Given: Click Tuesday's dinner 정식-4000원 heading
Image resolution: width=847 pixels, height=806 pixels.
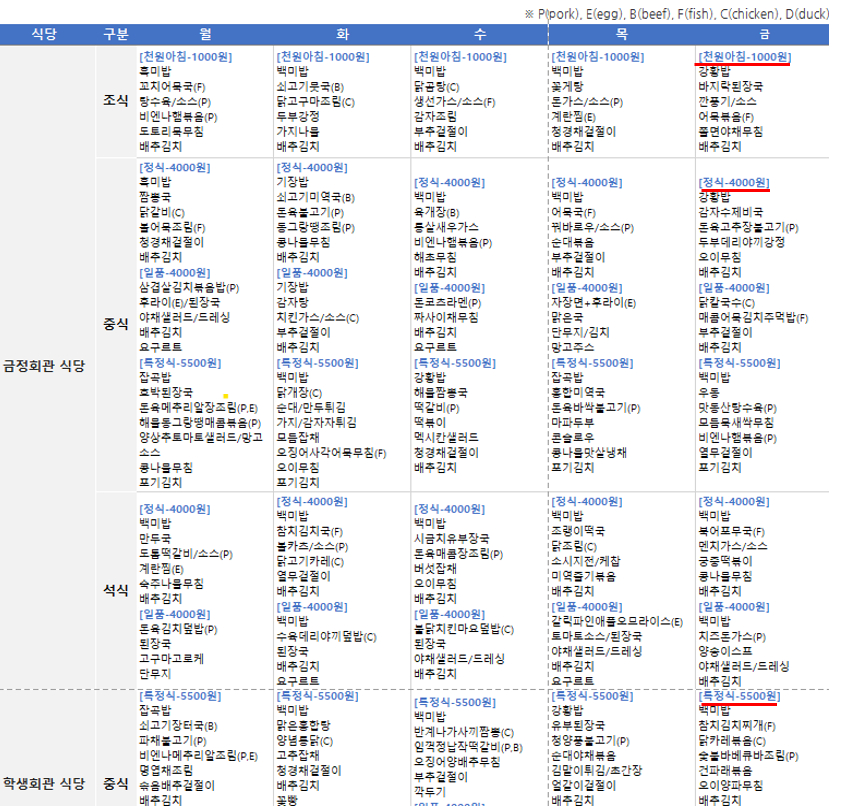Looking at the screenshot, I should (312, 501).
